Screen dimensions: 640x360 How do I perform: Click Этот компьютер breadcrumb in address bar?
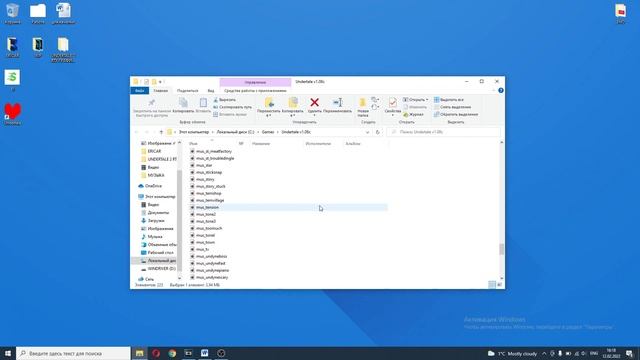194,132
